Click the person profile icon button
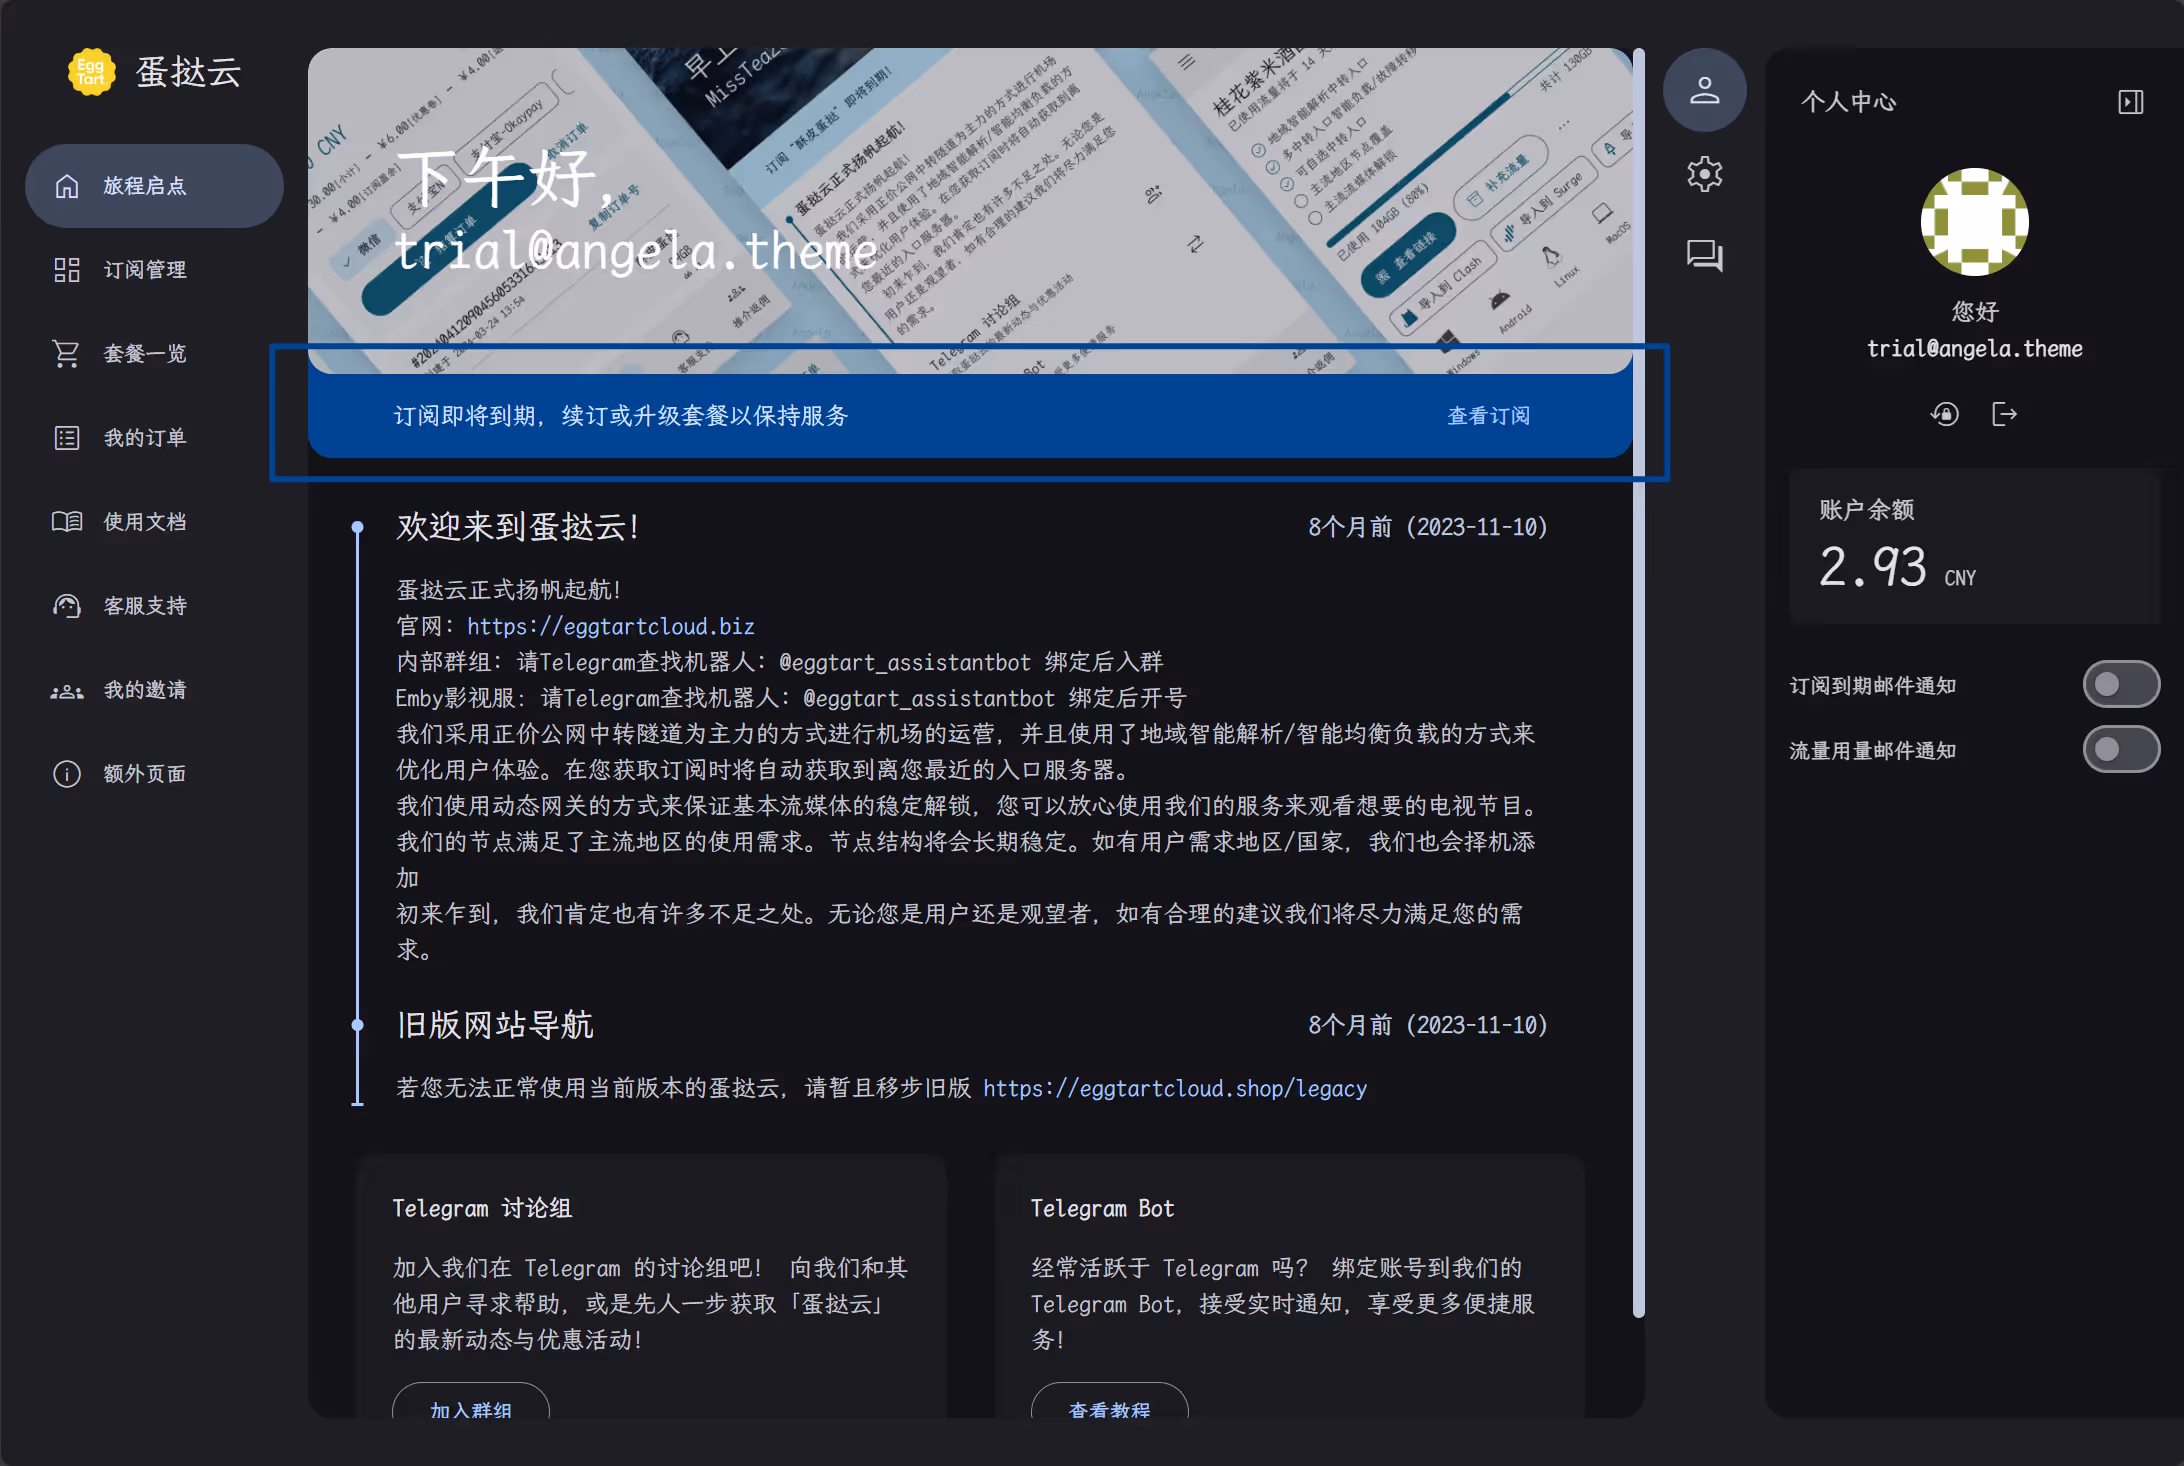Image resolution: width=2184 pixels, height=1466 pixels. (x=1704, y=91)
